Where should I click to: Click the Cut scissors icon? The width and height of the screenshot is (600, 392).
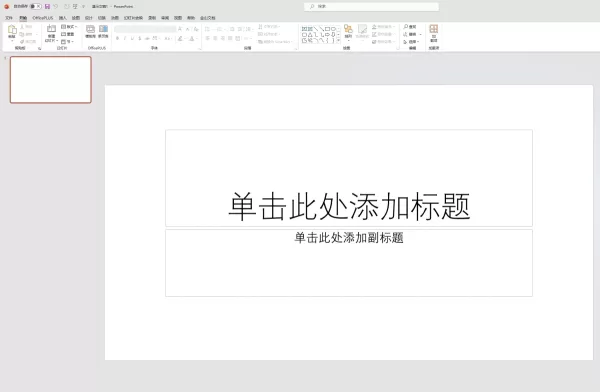click(22, 26)
